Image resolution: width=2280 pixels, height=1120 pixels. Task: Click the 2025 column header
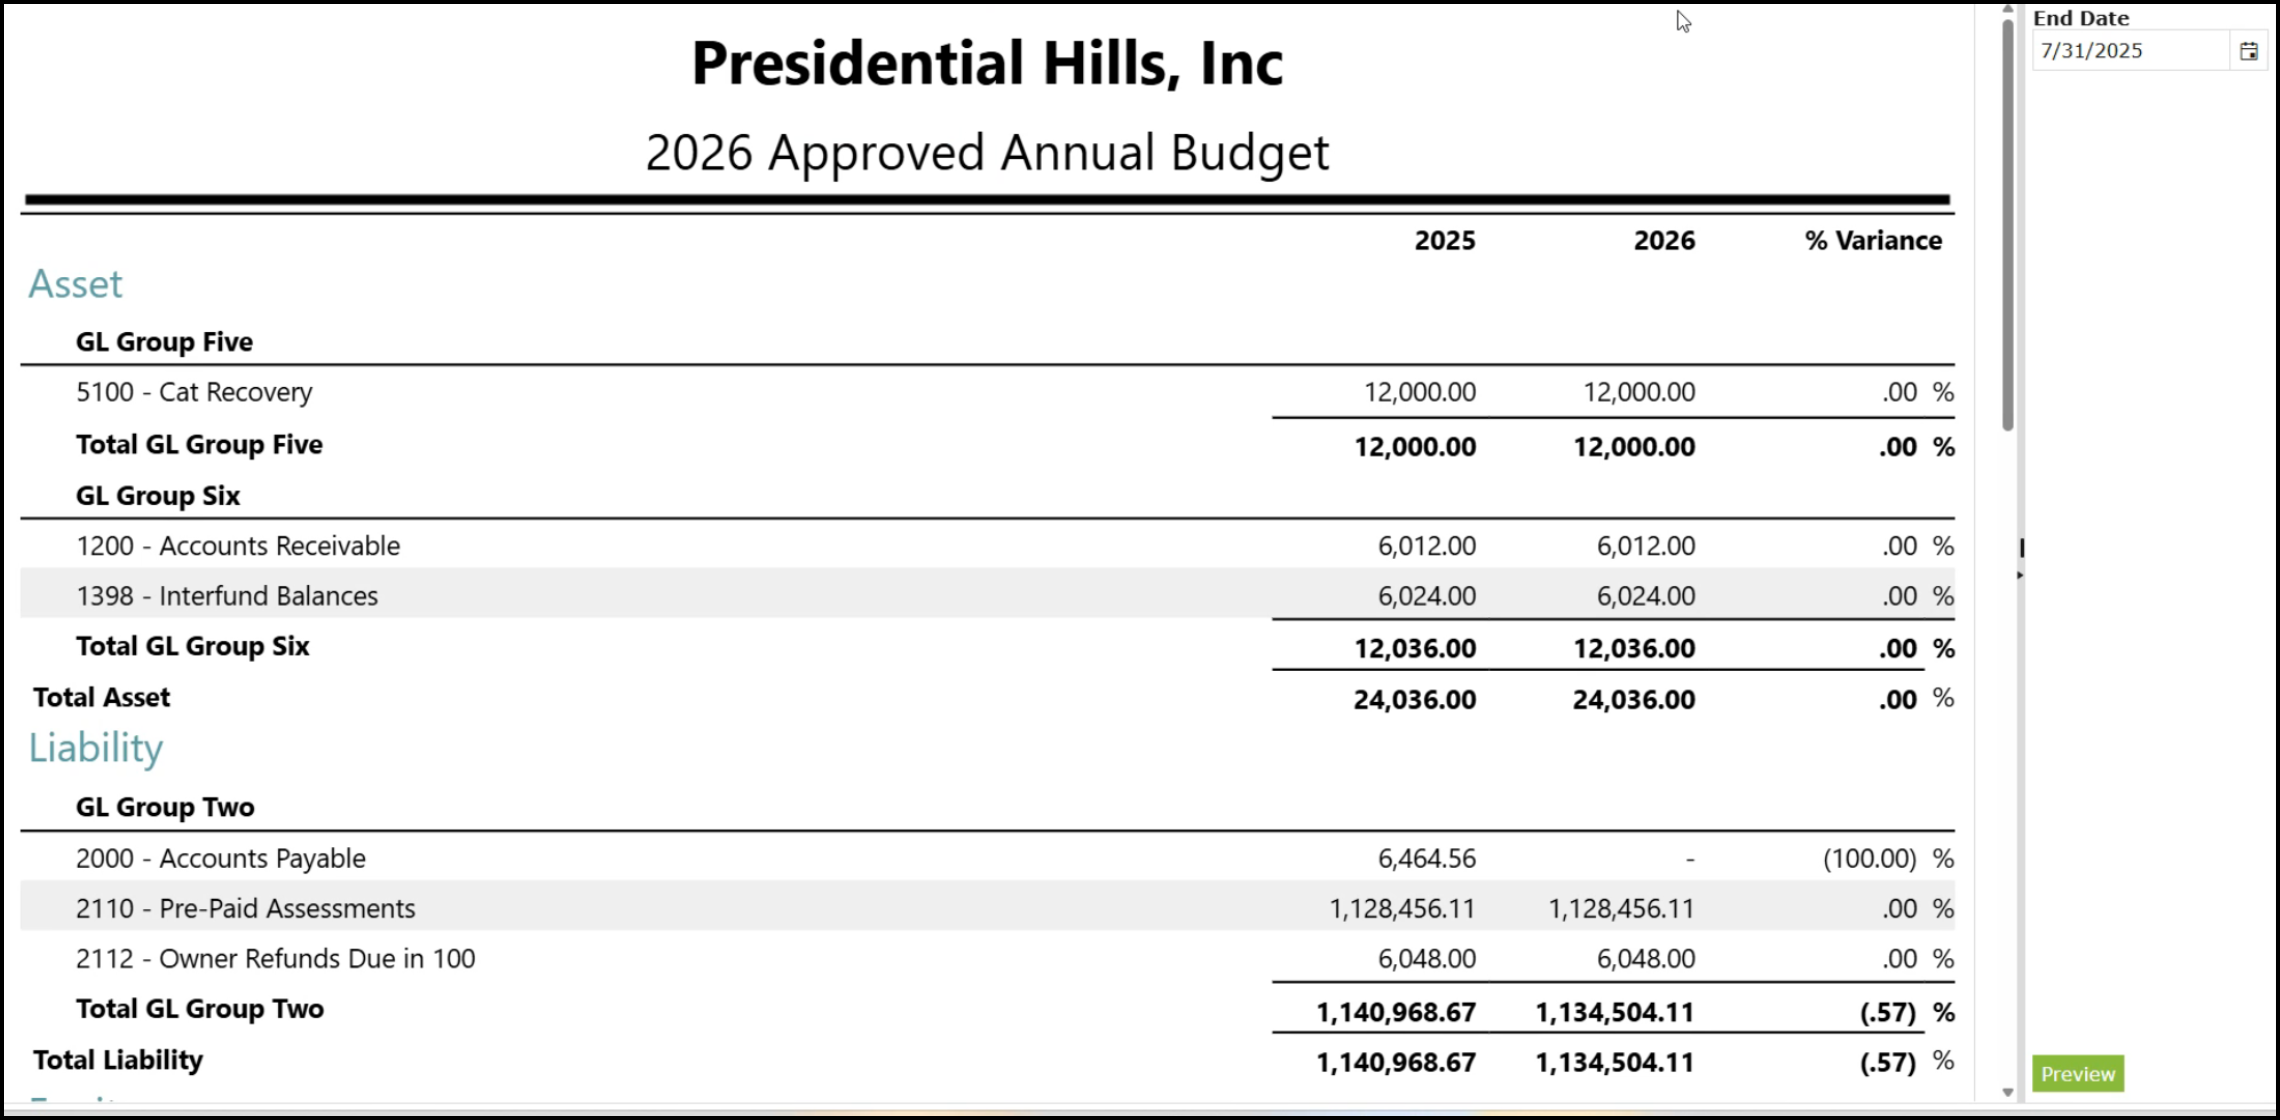[1445, 241]
